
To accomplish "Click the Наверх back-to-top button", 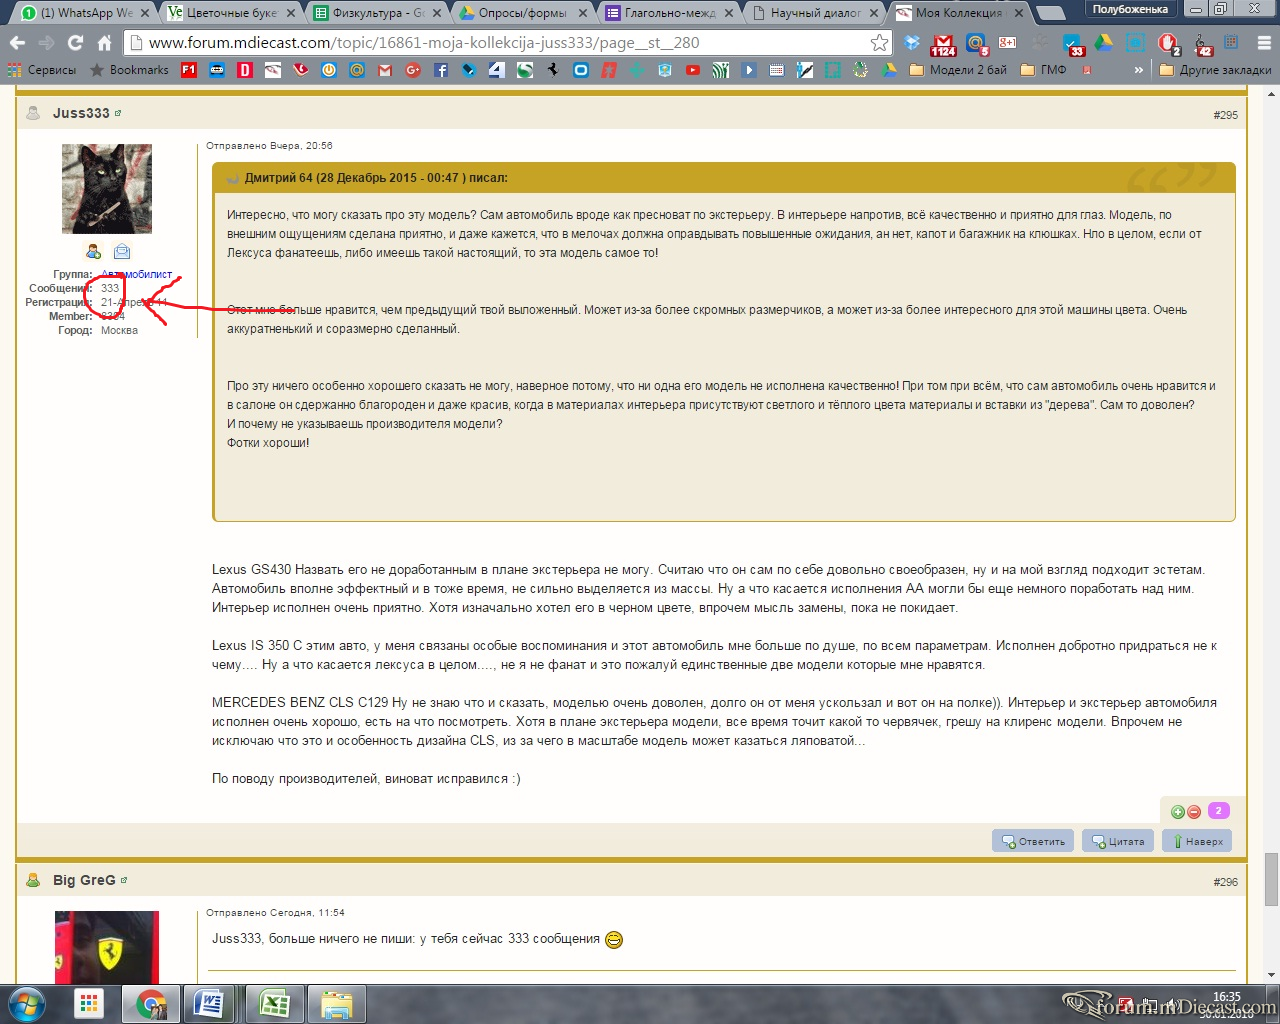I will 1197,841.
